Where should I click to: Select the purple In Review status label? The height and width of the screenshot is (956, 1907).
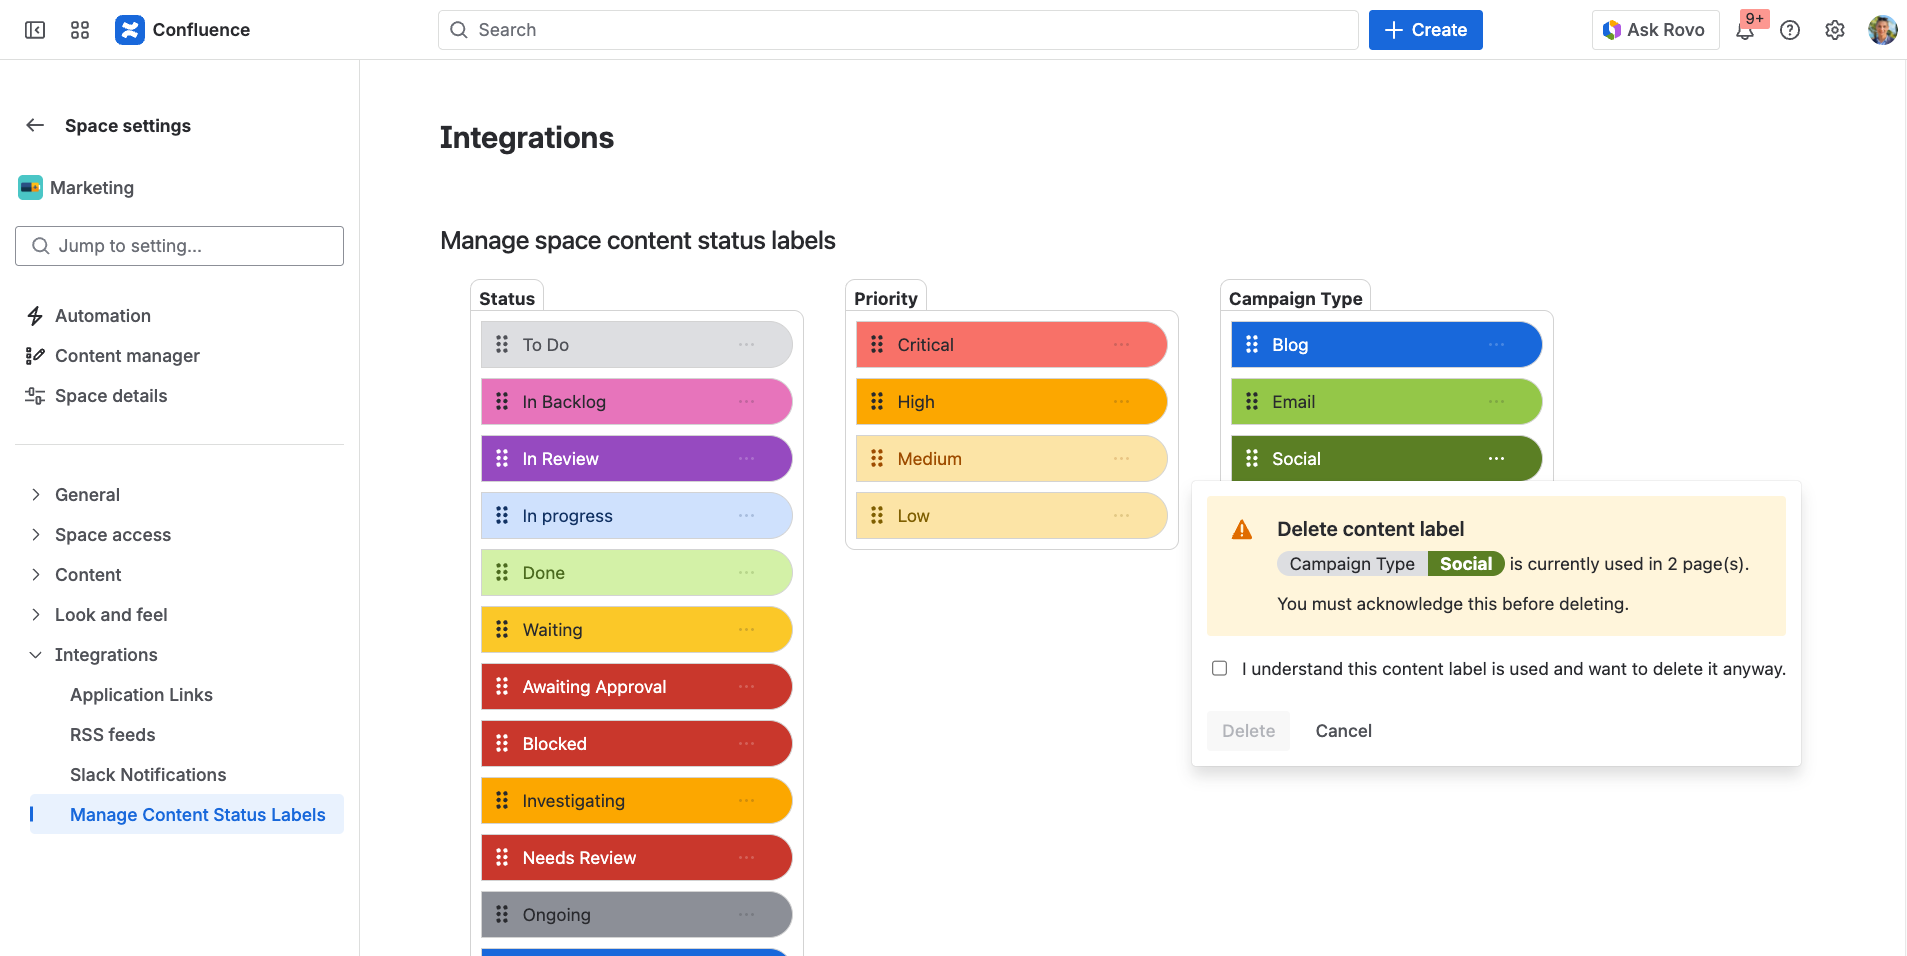pos(620,459)
